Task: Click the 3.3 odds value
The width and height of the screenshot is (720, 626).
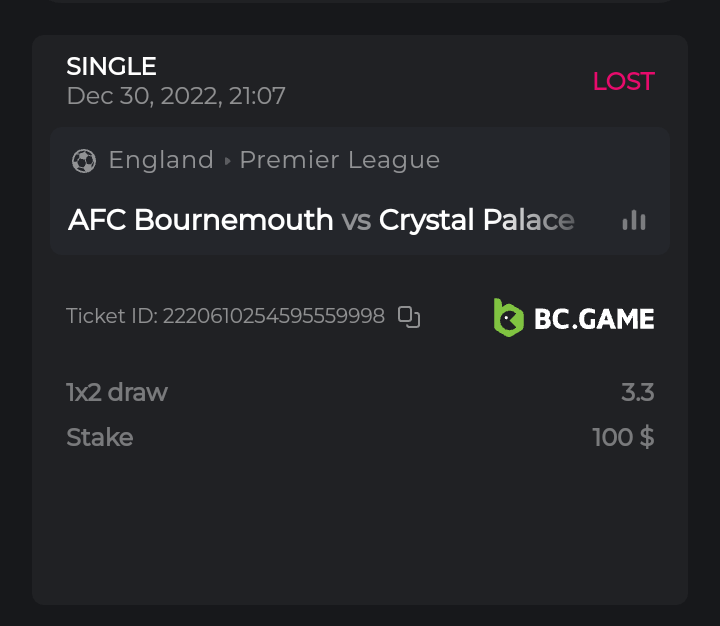Action: click(637, 392)
